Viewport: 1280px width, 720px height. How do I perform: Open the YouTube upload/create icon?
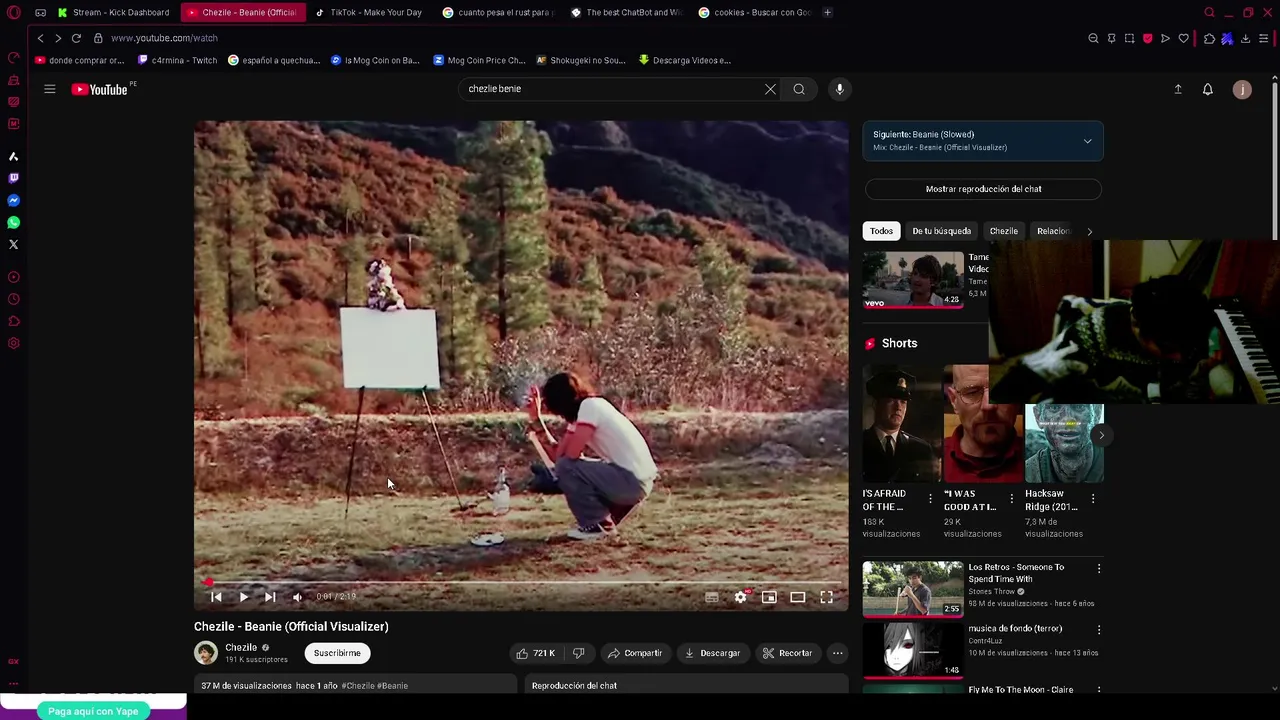click(1178, 89)
